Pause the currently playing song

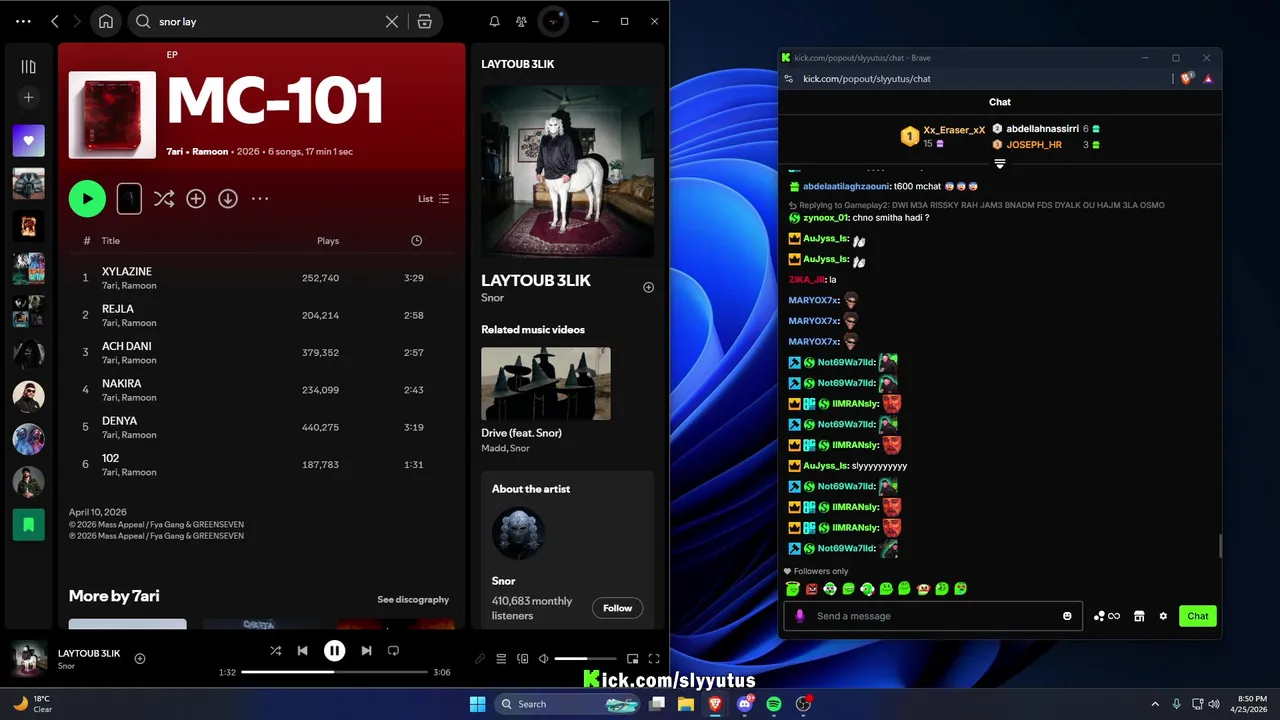[x=334, y=651]
